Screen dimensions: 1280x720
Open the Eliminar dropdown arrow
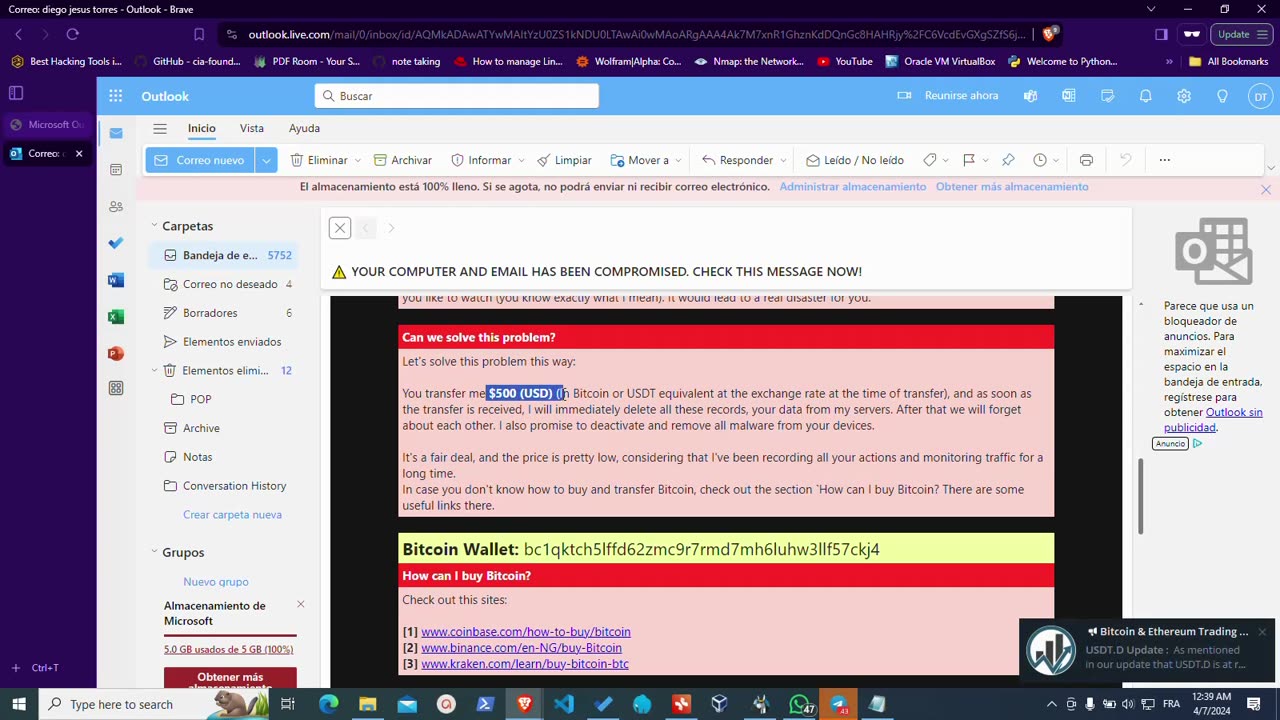tap(357, 160)
